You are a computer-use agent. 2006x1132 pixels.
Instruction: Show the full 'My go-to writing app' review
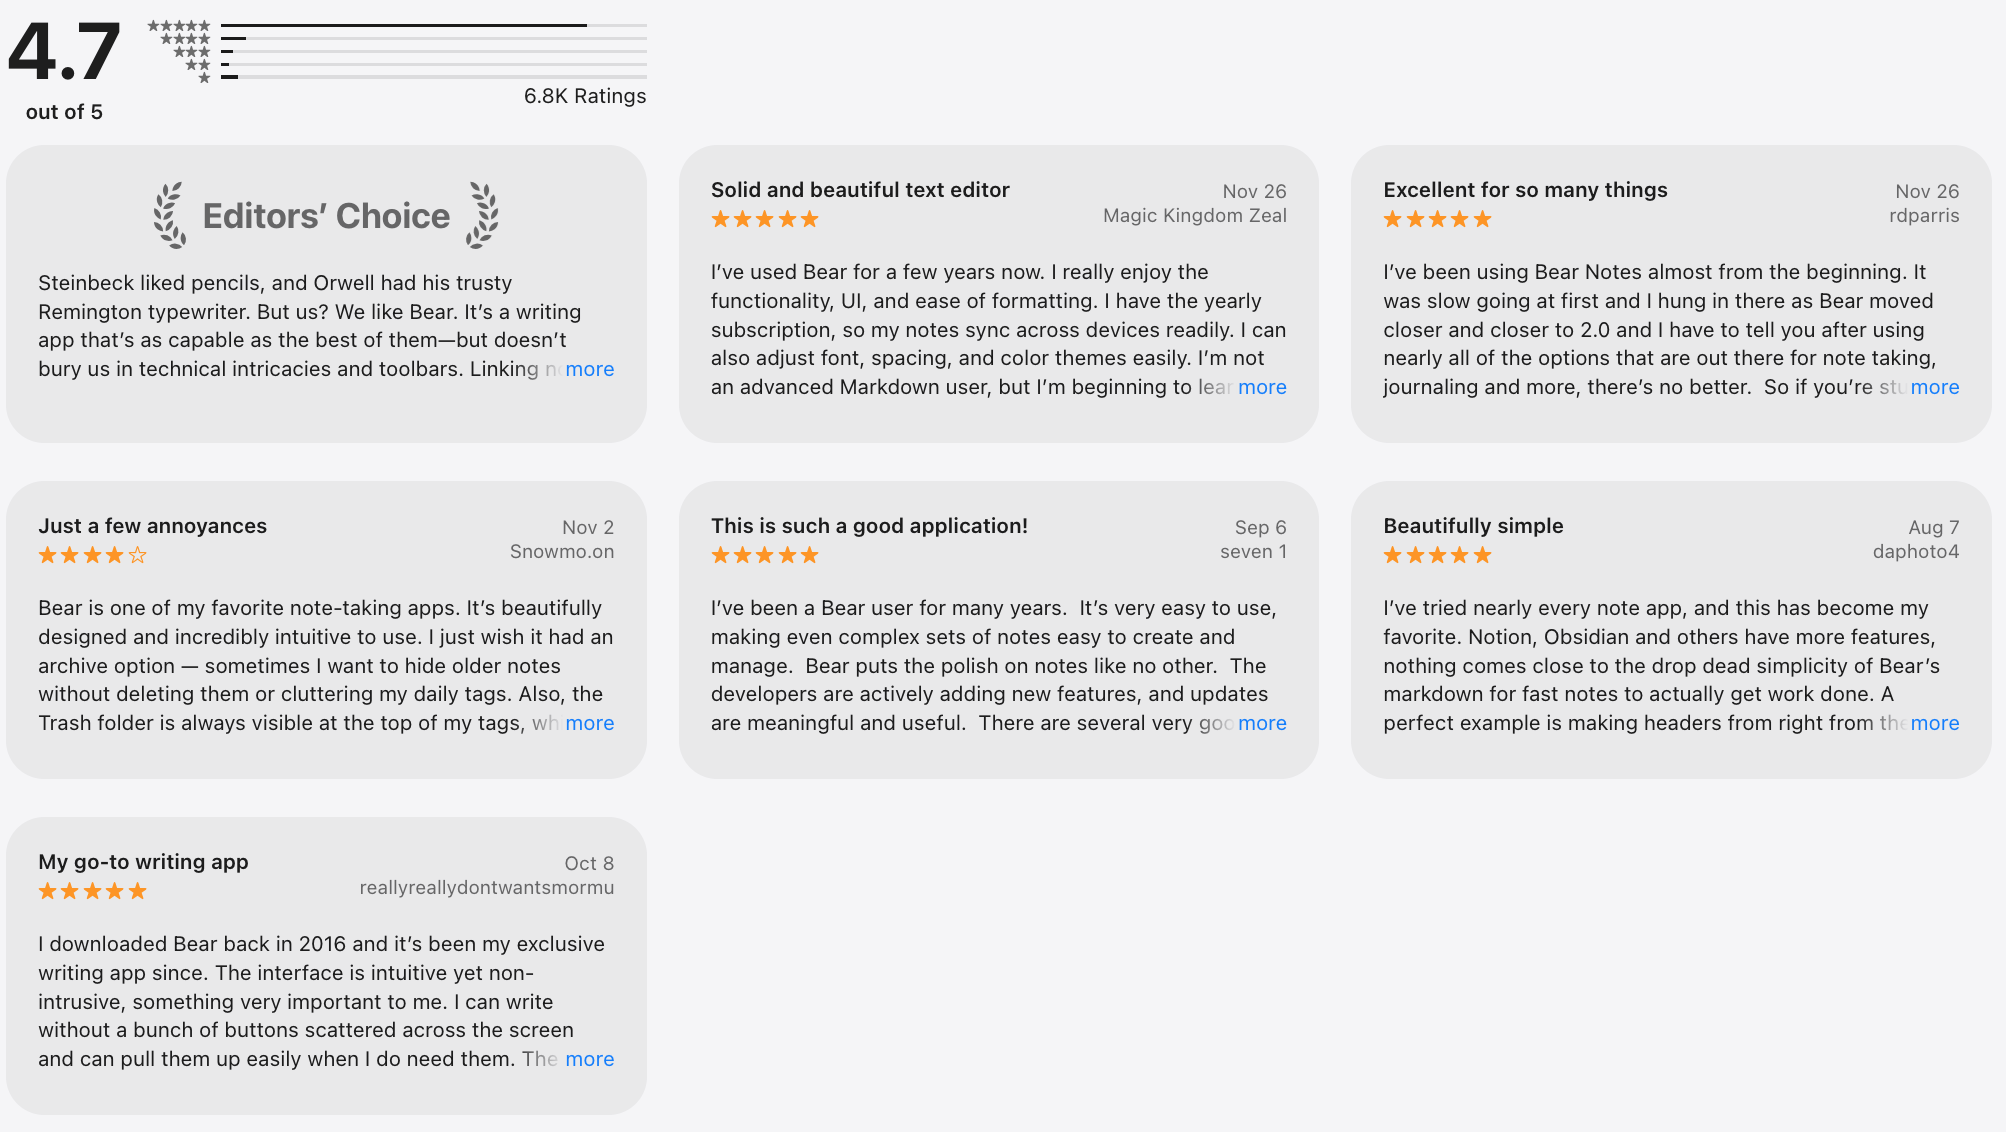590,1058
